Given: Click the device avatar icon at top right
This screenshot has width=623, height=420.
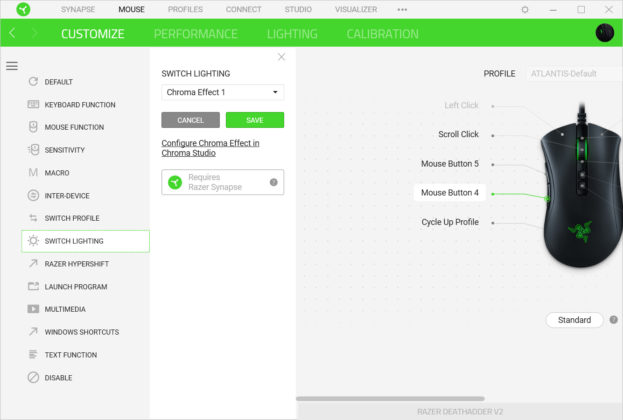Looking at the screenshot, I should [x=605, y=33].
